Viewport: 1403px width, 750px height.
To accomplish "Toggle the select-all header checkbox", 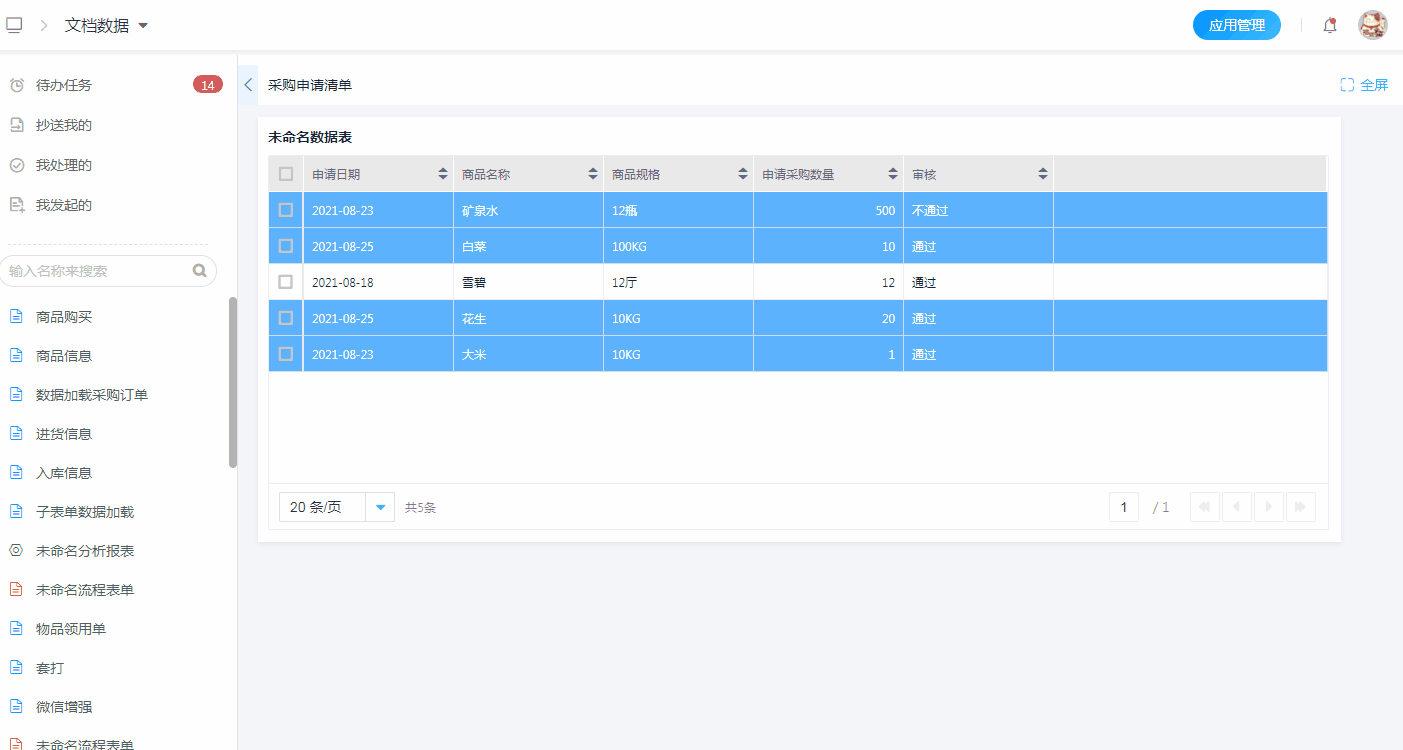I will tap(286, 174).
